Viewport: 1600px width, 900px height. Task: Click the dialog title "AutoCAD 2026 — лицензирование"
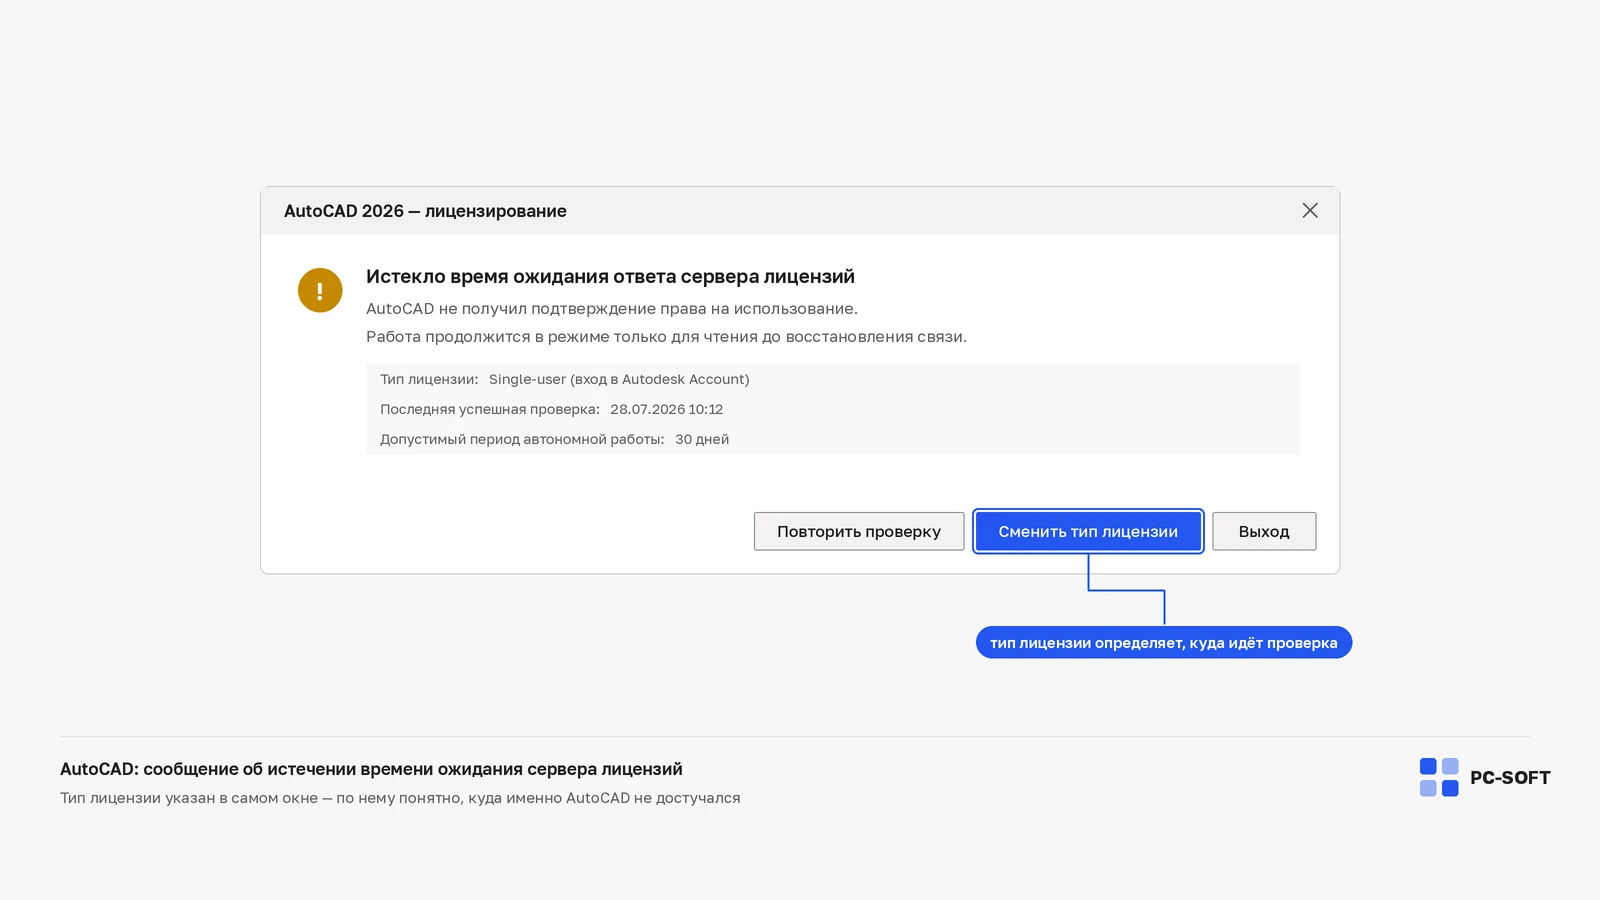[425, 211]
